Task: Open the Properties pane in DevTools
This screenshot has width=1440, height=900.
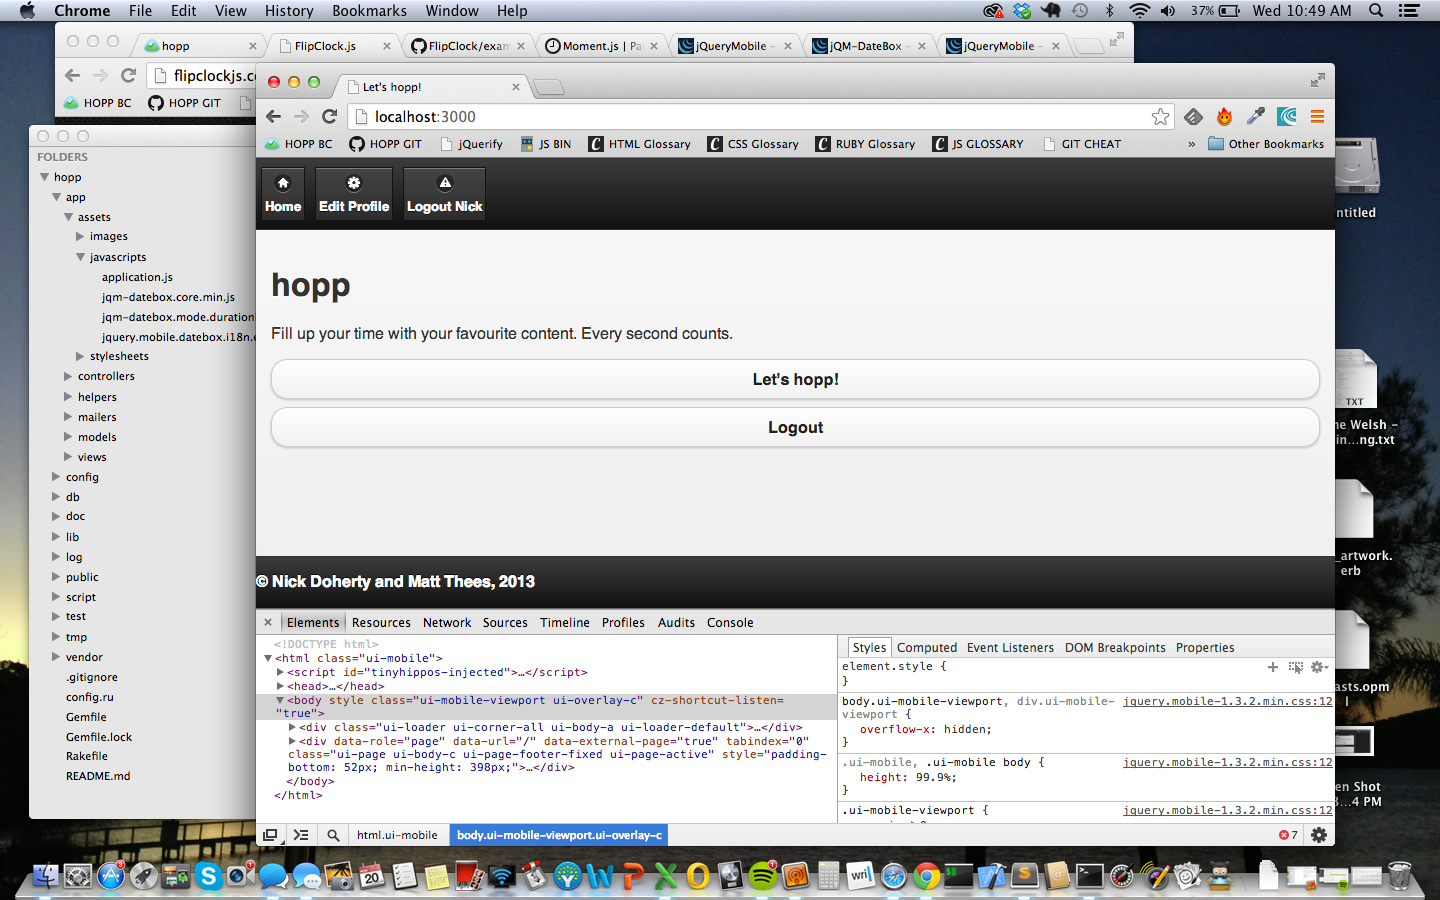Action: click(1205, 648)
